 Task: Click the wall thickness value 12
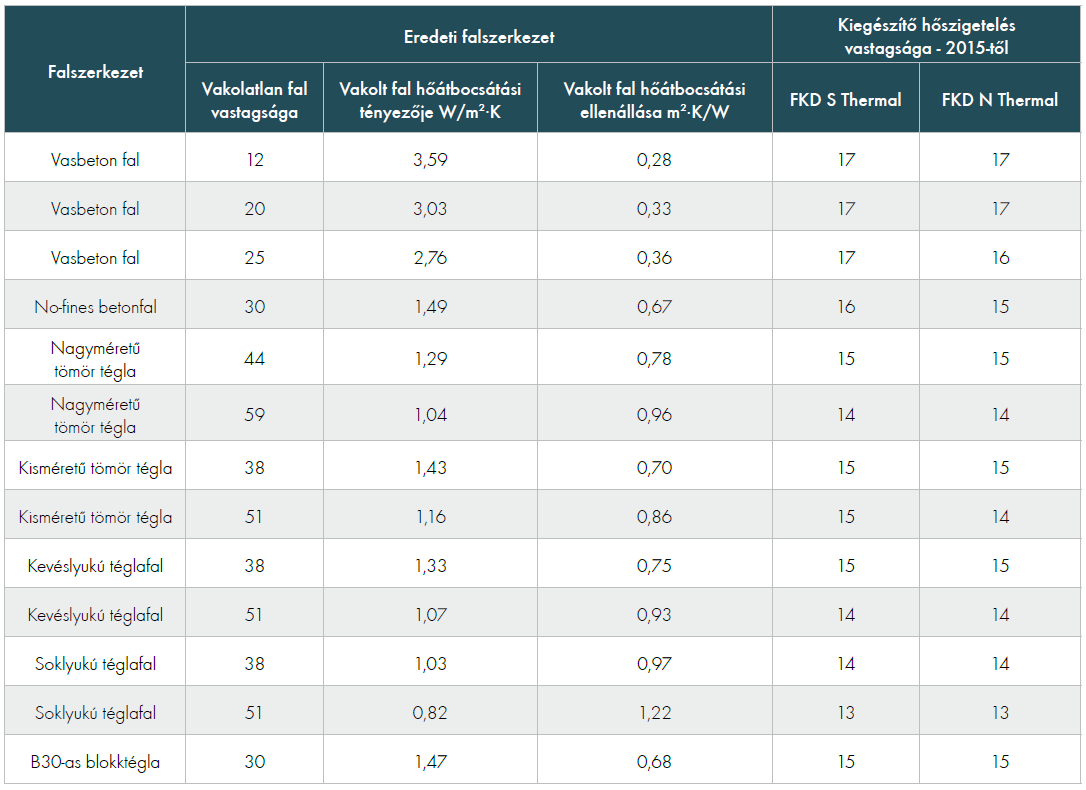[254, 160]
